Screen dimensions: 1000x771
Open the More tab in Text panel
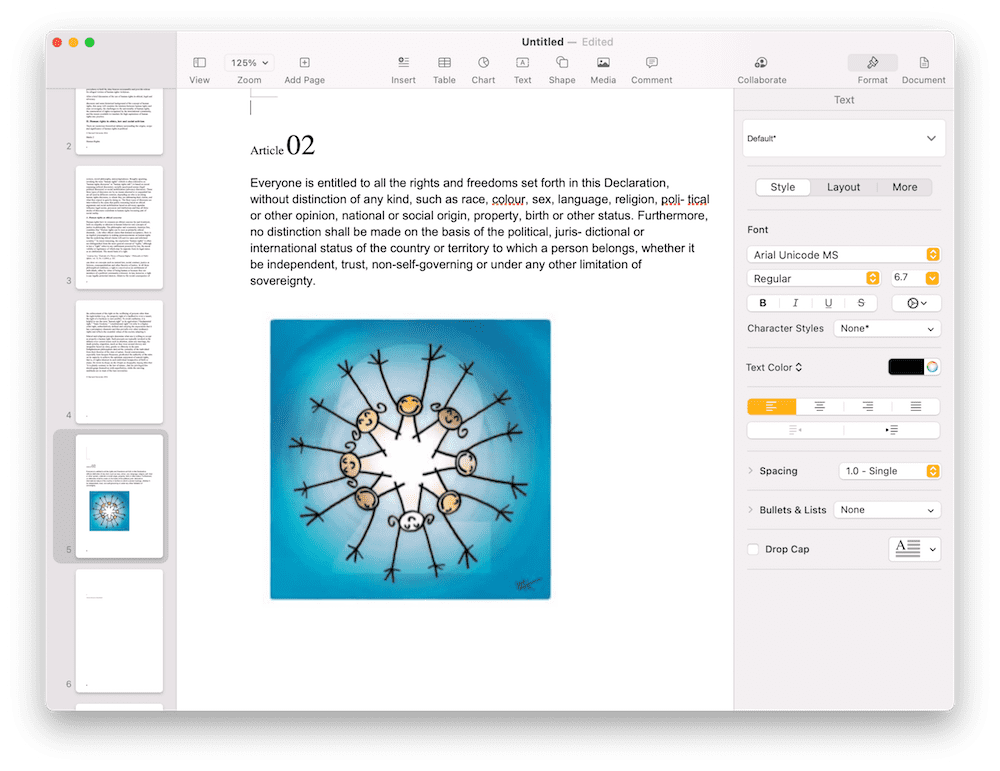point(904,186)
